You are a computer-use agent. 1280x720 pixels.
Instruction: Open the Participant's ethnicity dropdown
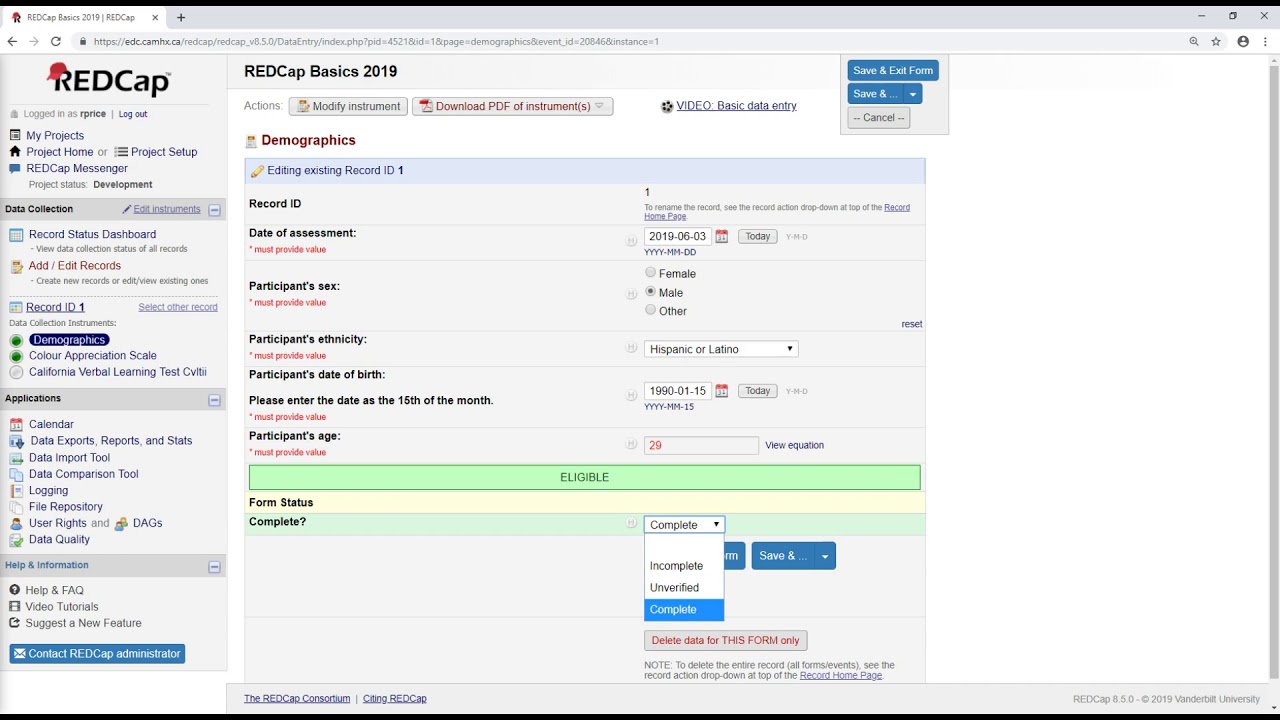click(721, 349)
